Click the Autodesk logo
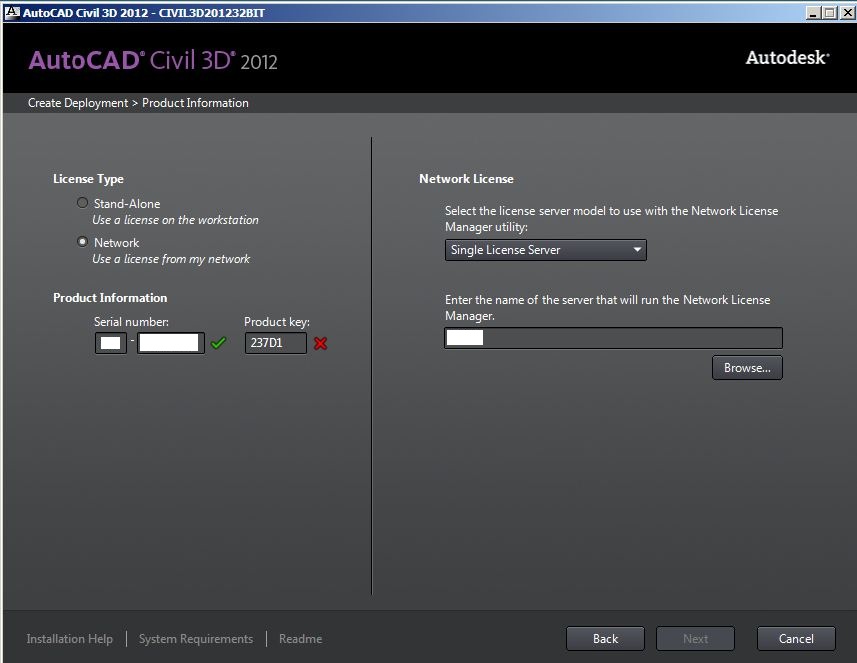This screenshot has width=857, height=663. pyautogui.click(x=788, y=57)
